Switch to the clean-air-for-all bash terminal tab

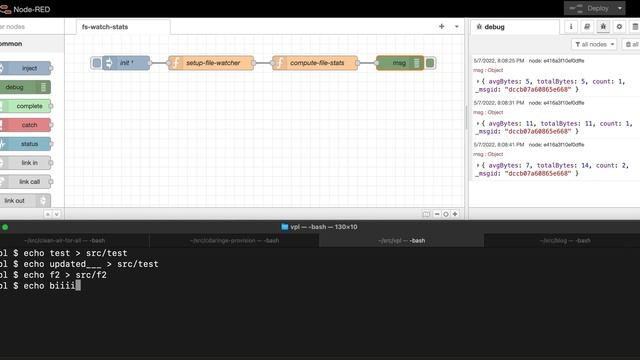coord(64,240)
